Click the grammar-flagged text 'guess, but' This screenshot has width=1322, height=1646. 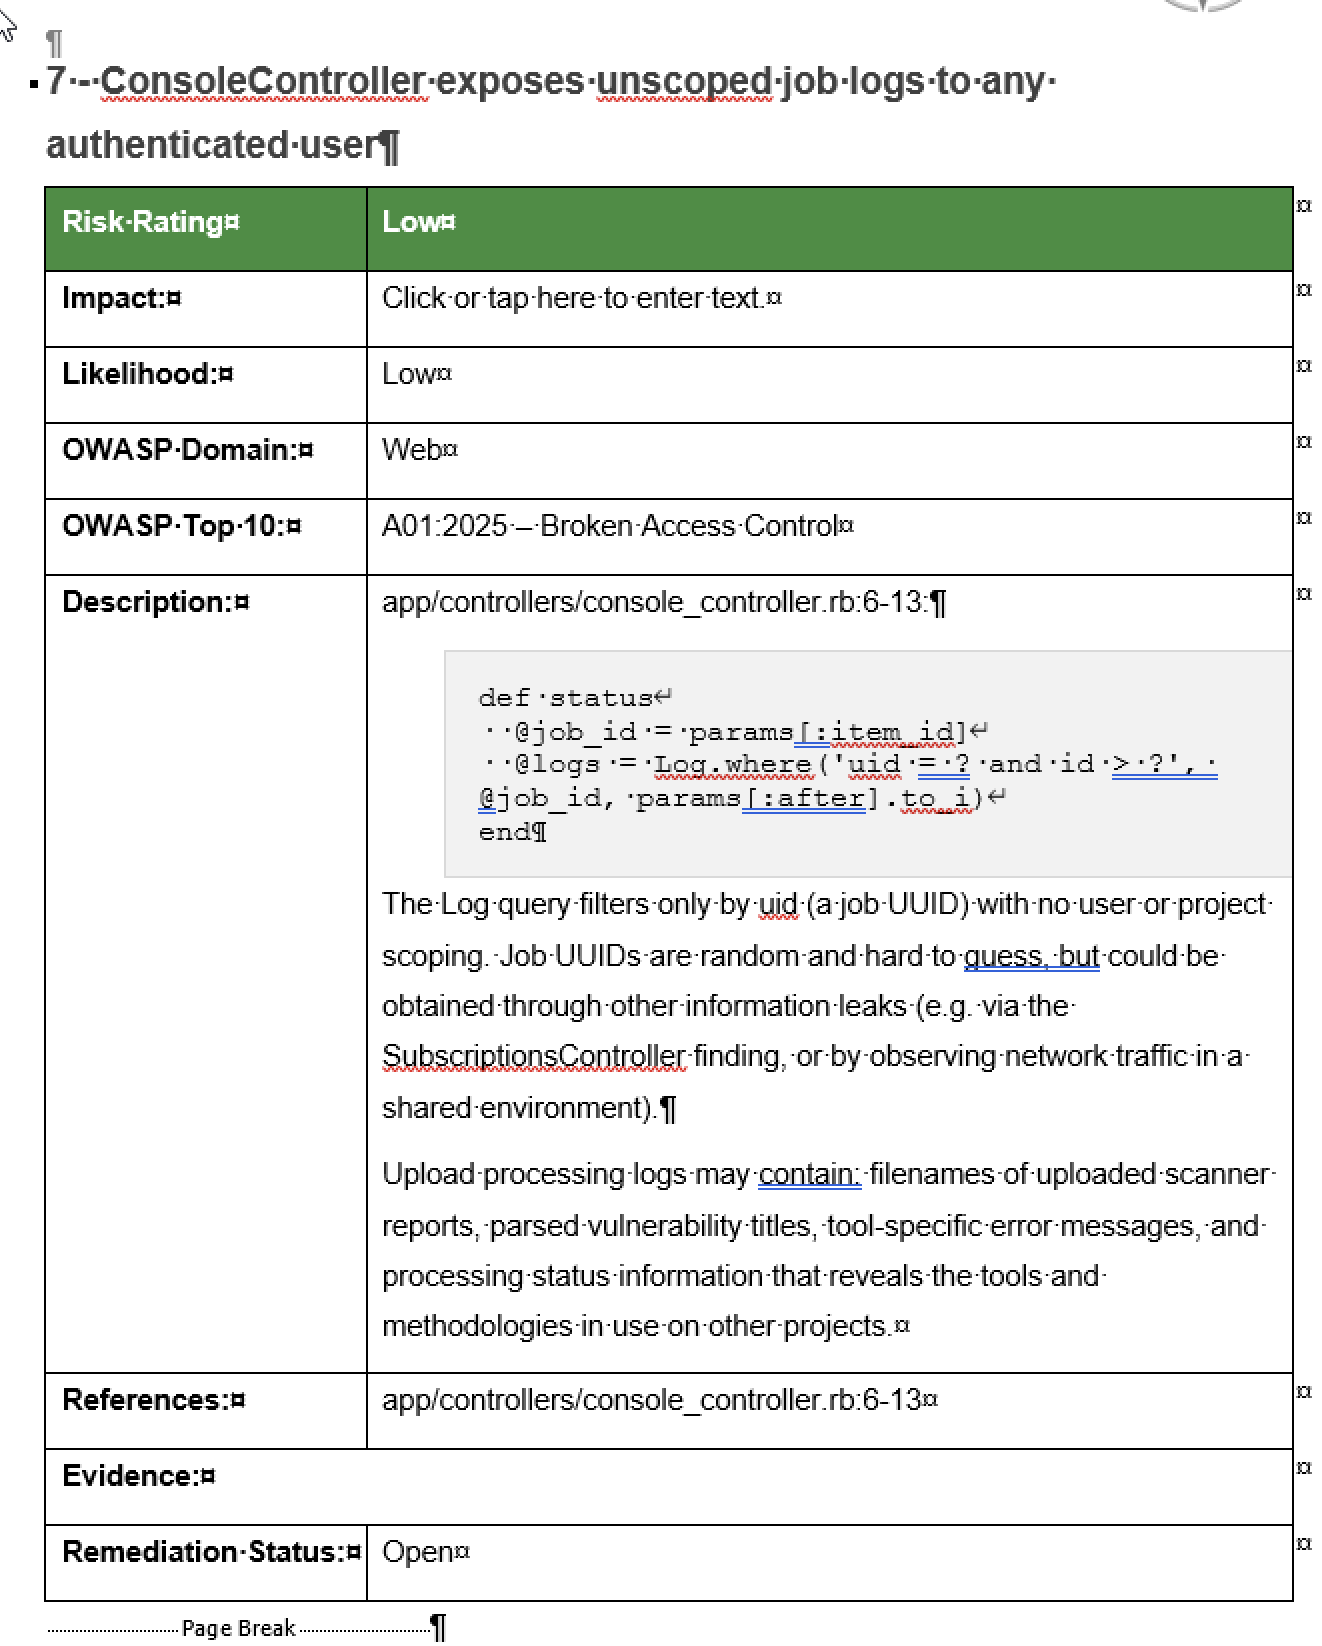click(1031, 956)
